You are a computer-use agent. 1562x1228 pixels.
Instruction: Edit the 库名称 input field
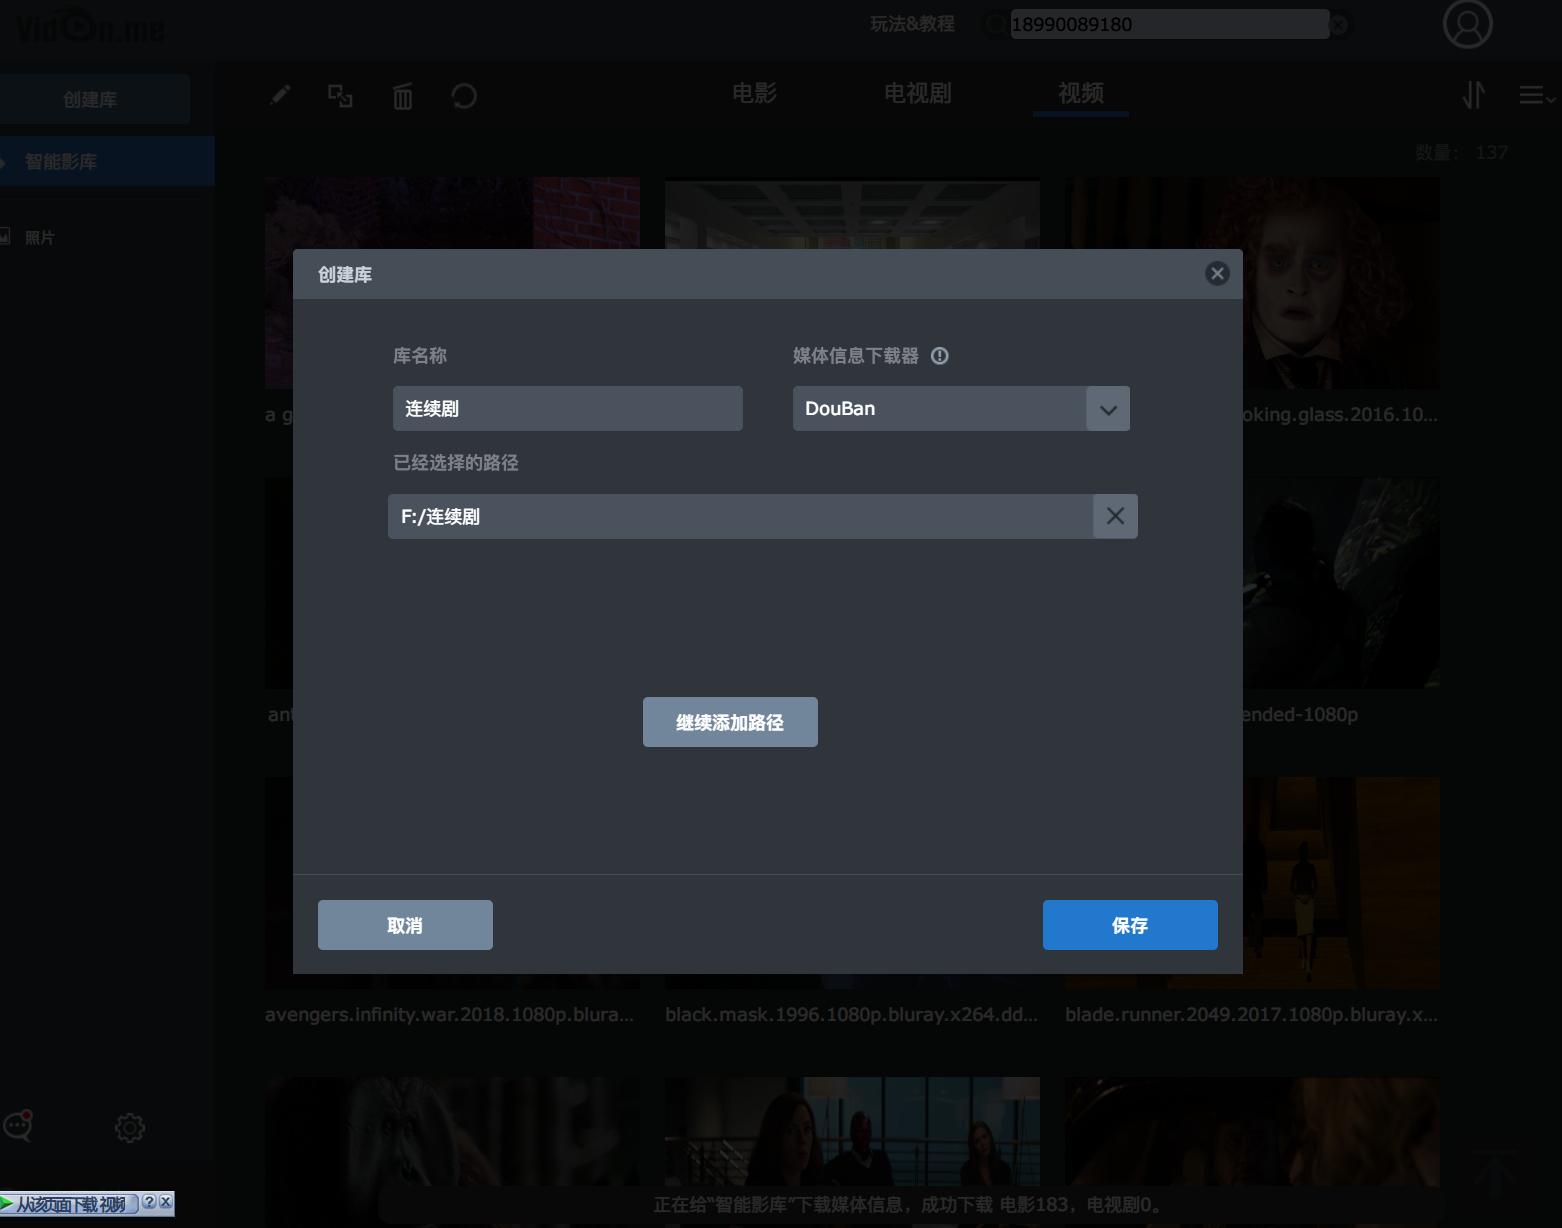click(x=568, y=409)
